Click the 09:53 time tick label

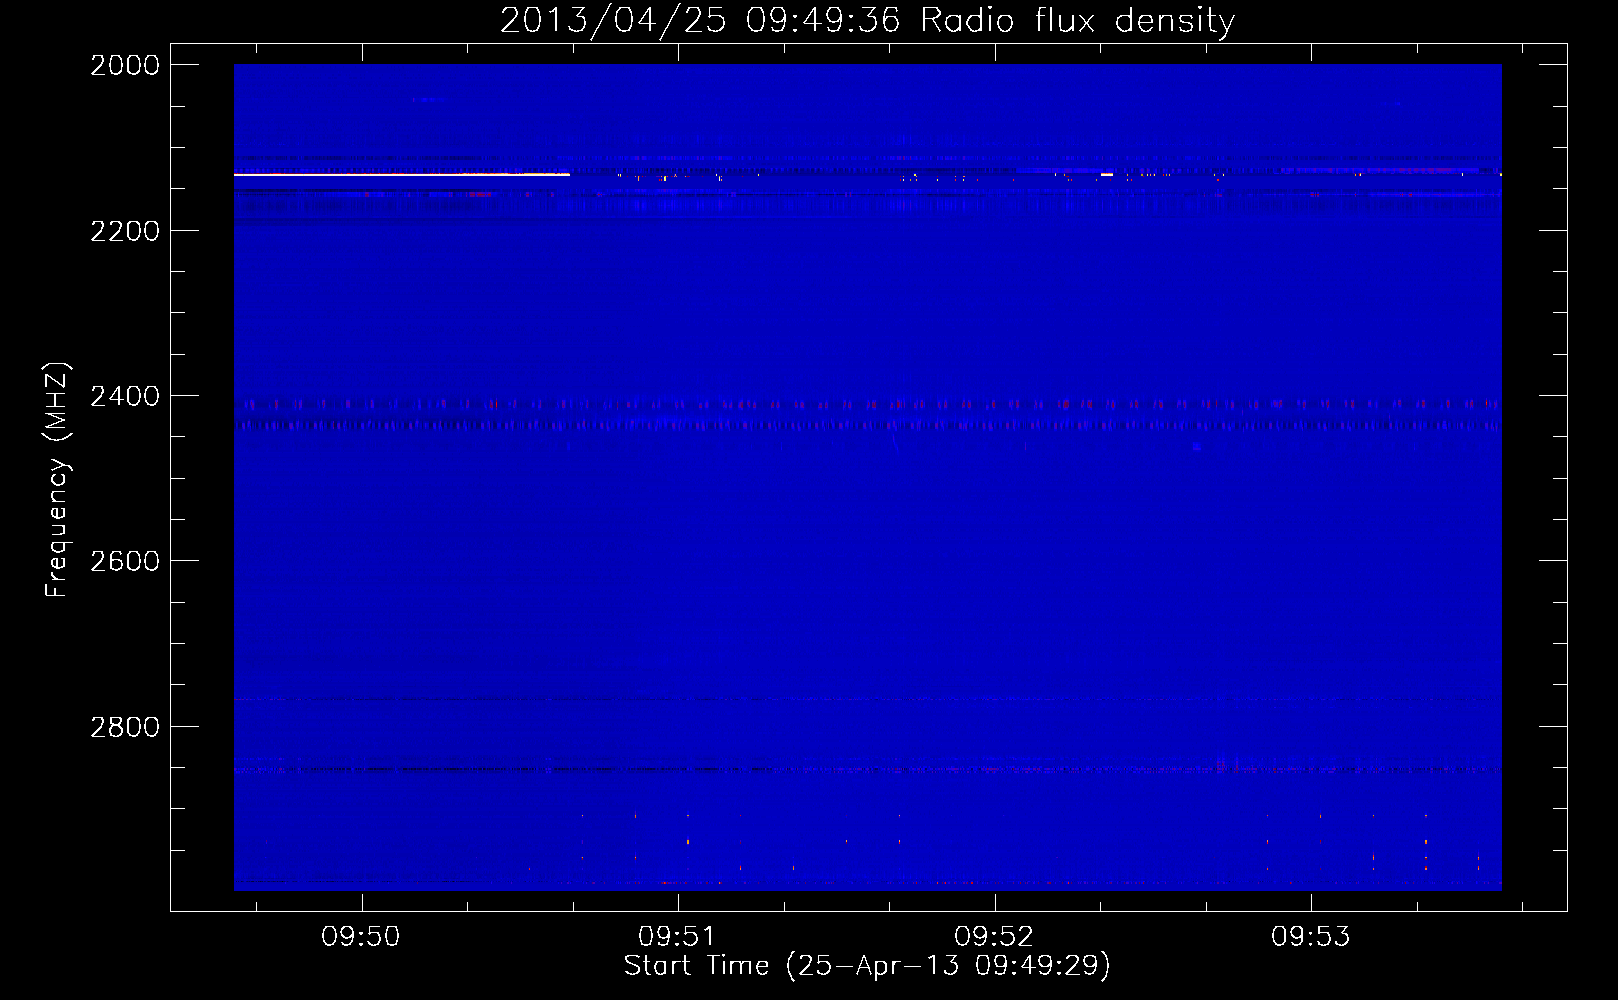pyautogui.click(x=1311, y=936)
